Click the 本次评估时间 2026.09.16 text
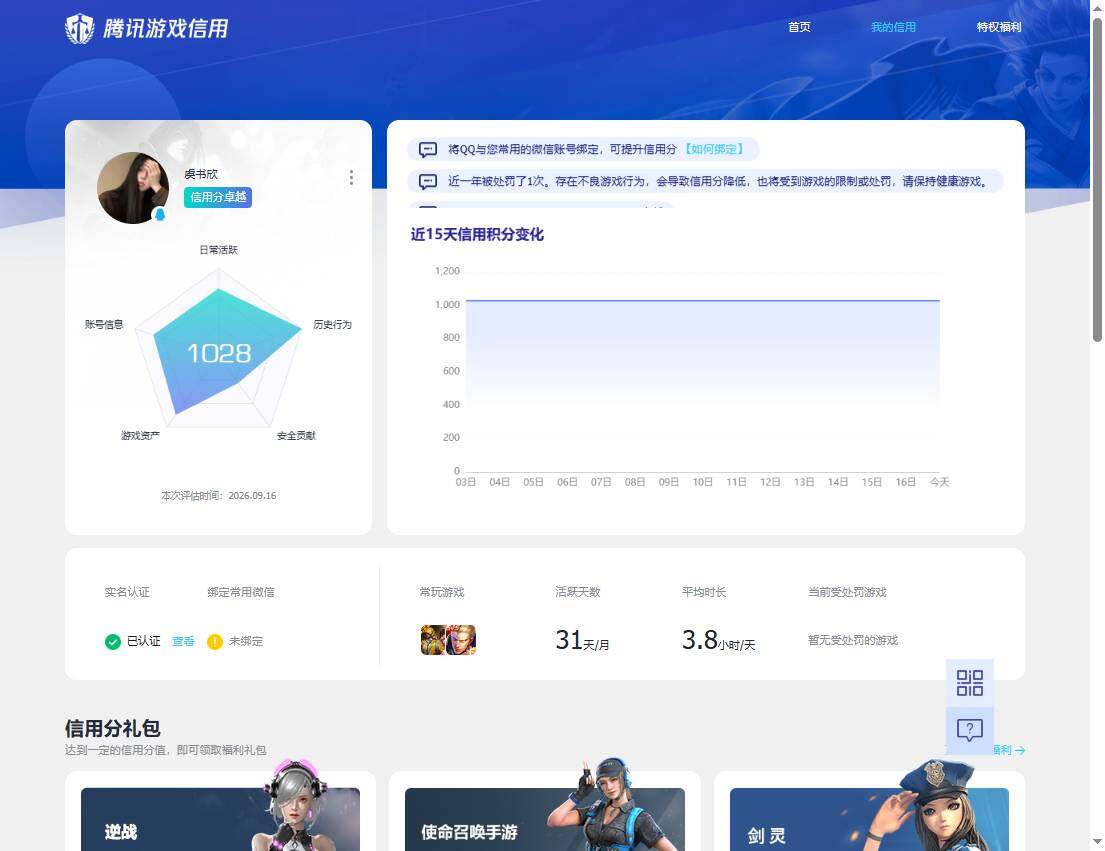This screenshot has height=851, width=1105. pyautogui.click(x=218, y=496)
